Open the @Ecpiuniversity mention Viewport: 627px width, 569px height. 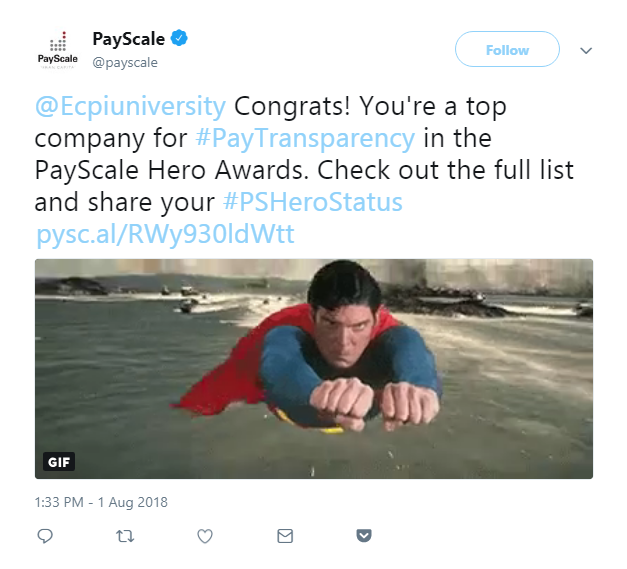pos(131,106)
